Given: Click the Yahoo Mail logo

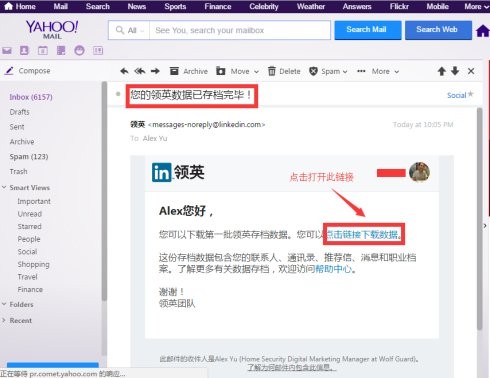Looking at the screenshot, I should (52, 29).
